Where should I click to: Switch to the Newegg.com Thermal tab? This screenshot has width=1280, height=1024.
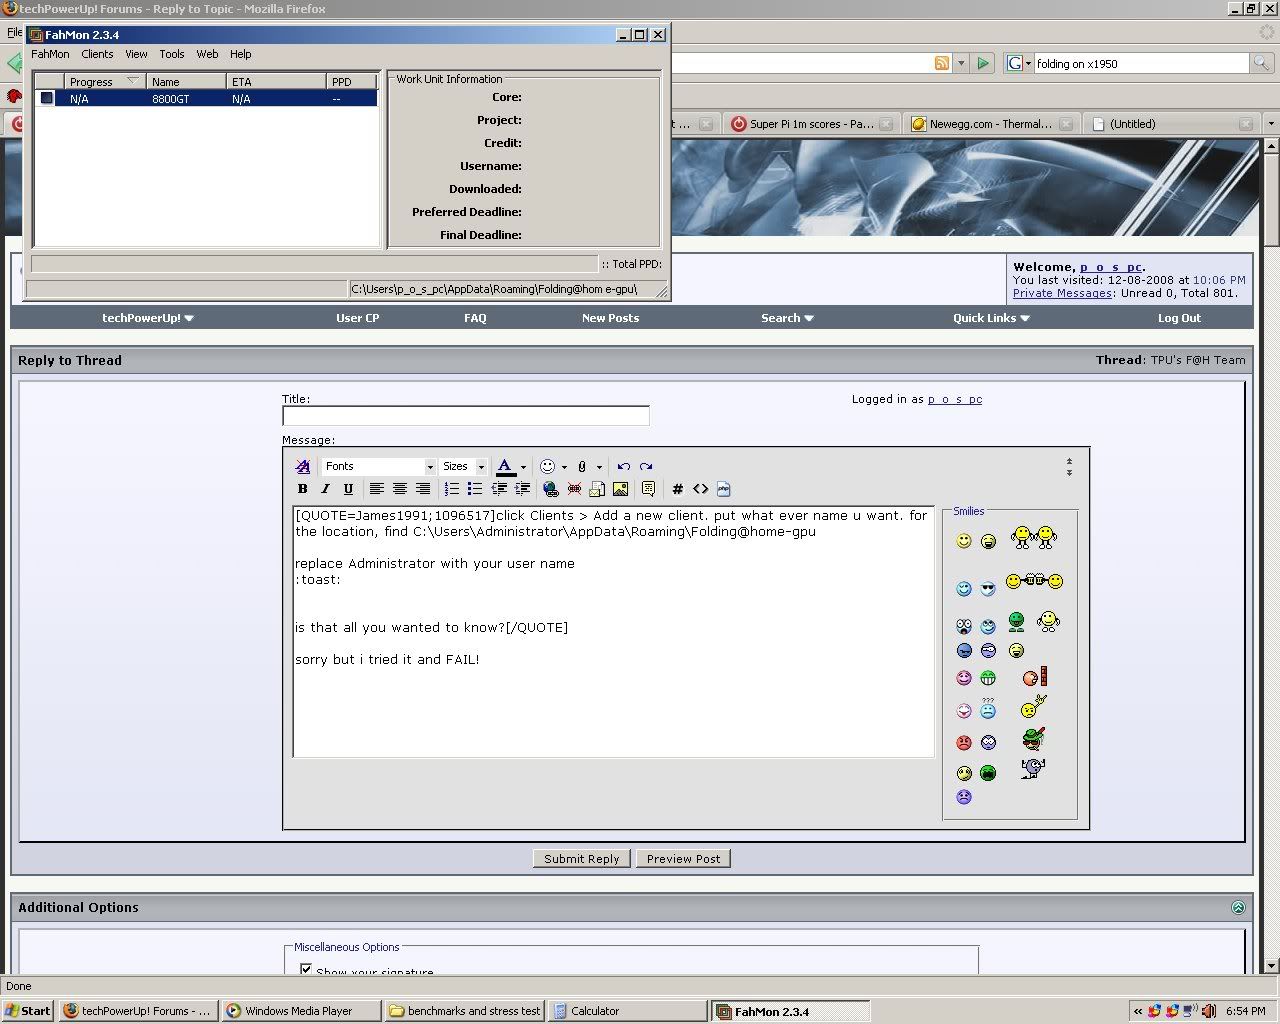[991, 124]
